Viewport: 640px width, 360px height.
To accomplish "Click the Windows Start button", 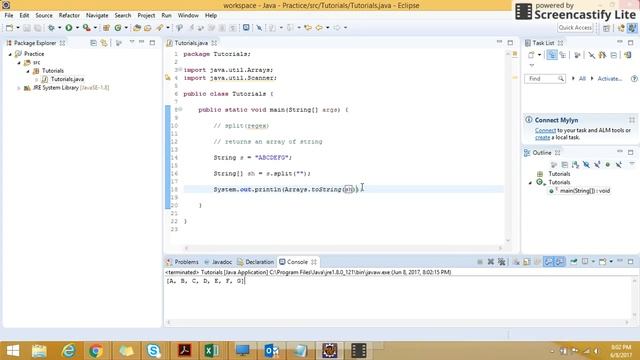I will (13, 351).
